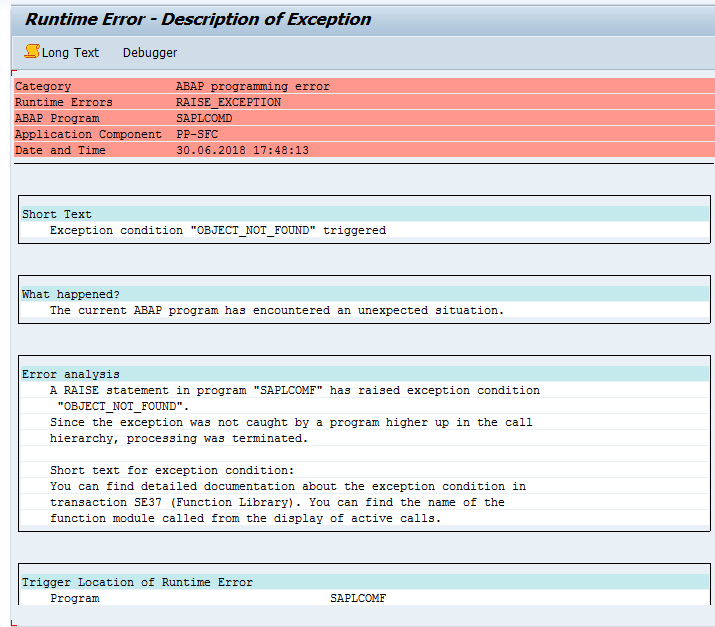Screen dimensions: 715x627
Task: Click the PP-SFC application component value
Action: (200, 135)
